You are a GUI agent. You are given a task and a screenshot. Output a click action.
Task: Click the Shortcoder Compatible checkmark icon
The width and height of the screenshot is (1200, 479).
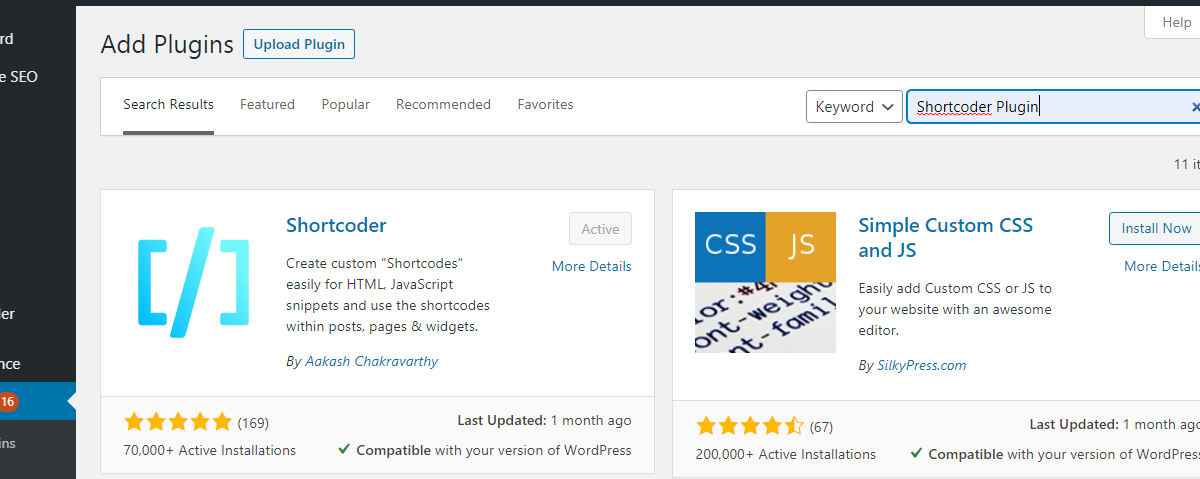click(344, 450)
